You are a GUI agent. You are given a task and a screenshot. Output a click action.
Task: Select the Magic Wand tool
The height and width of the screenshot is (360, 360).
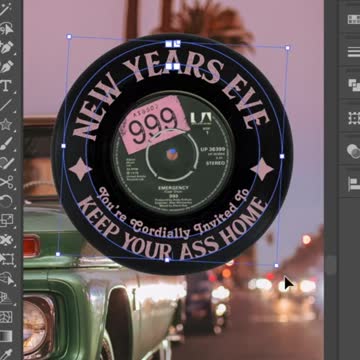6,10
